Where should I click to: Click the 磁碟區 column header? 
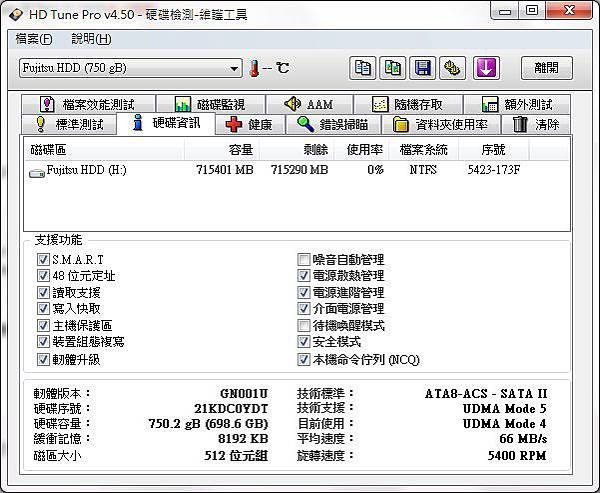click(104, 150)
